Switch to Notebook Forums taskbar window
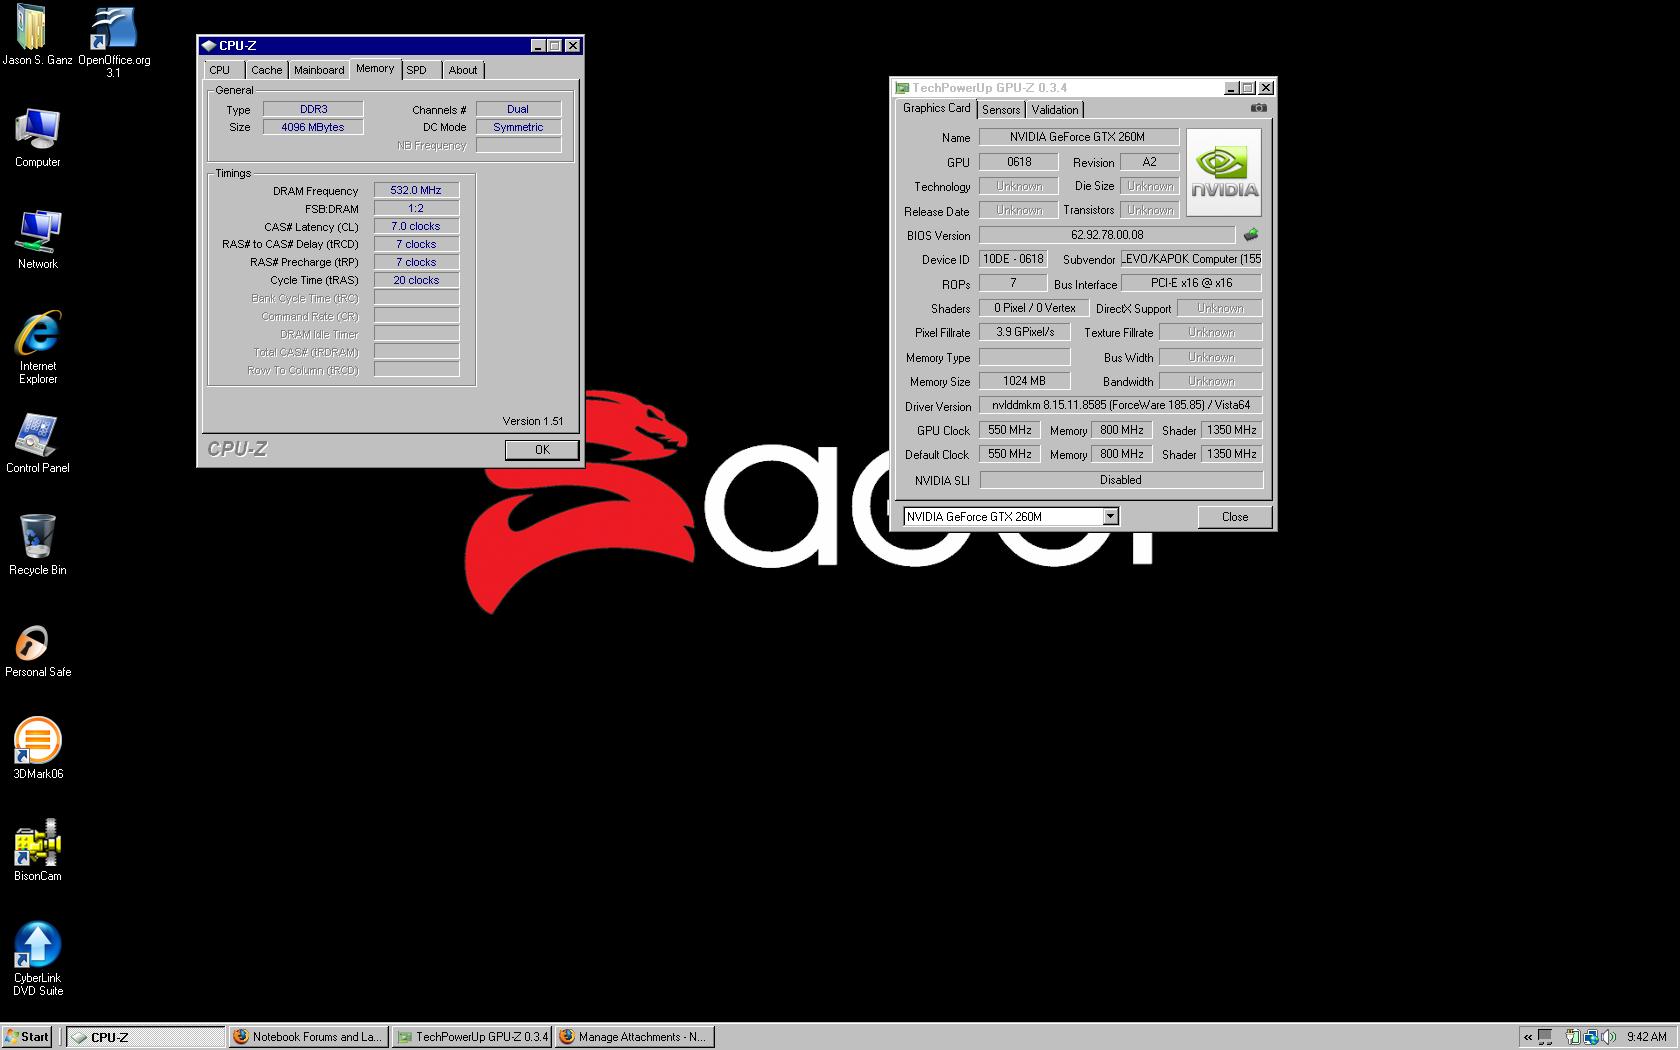The height and width of the screenshot is (1050, 1680). [308, 1037]
